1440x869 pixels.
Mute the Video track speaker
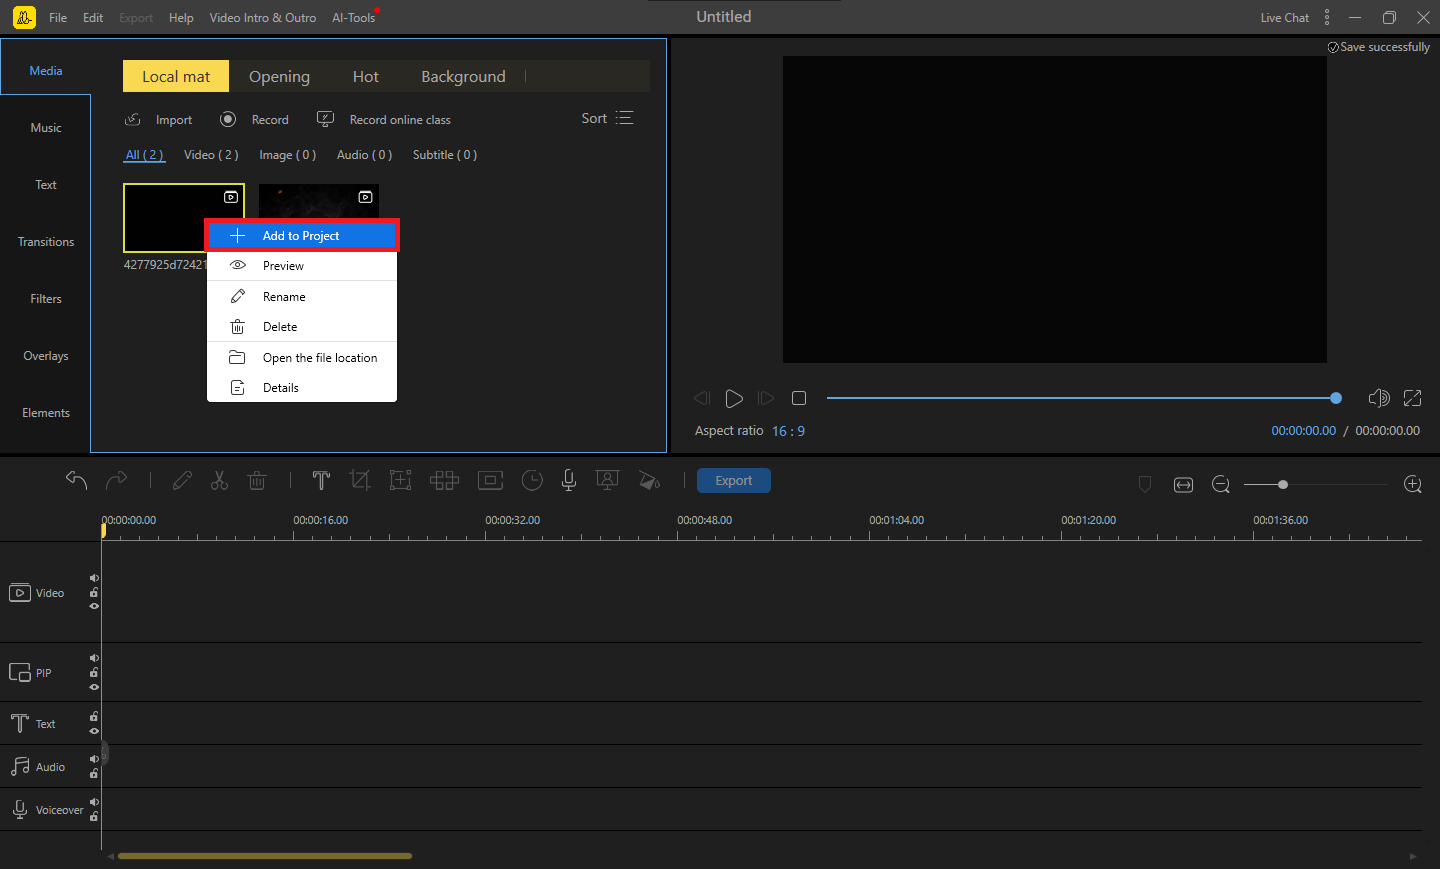(x=94, y=578)
